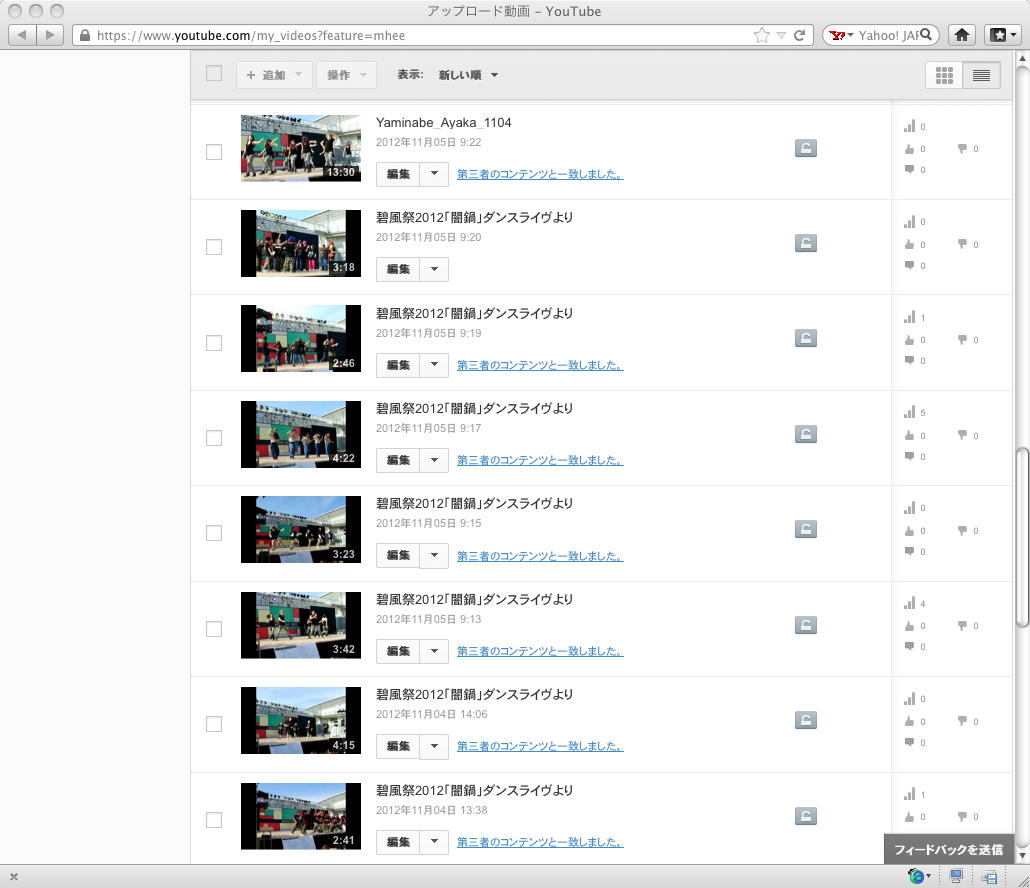Go back with browser back arrow
The image size is (1030, 888).
tap(22, 35)
